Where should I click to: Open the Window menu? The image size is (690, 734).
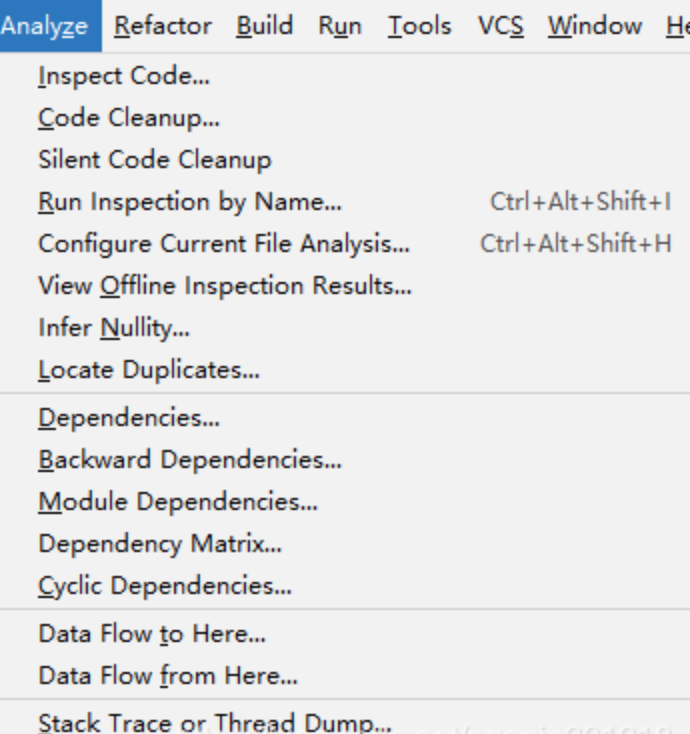point(595,26)
